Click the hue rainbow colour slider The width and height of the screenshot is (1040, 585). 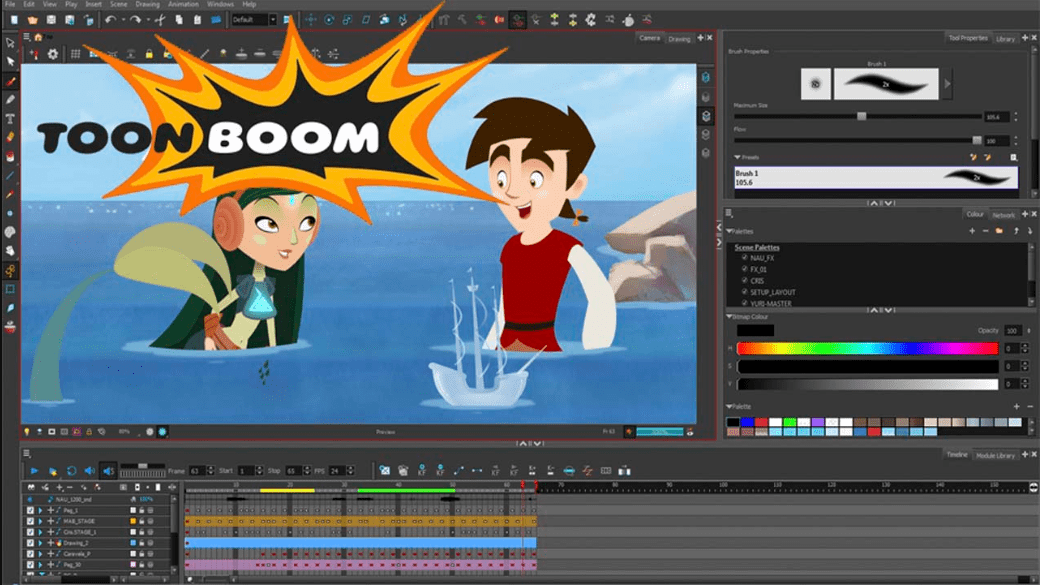pyautogui.click(x=867, y=348)
